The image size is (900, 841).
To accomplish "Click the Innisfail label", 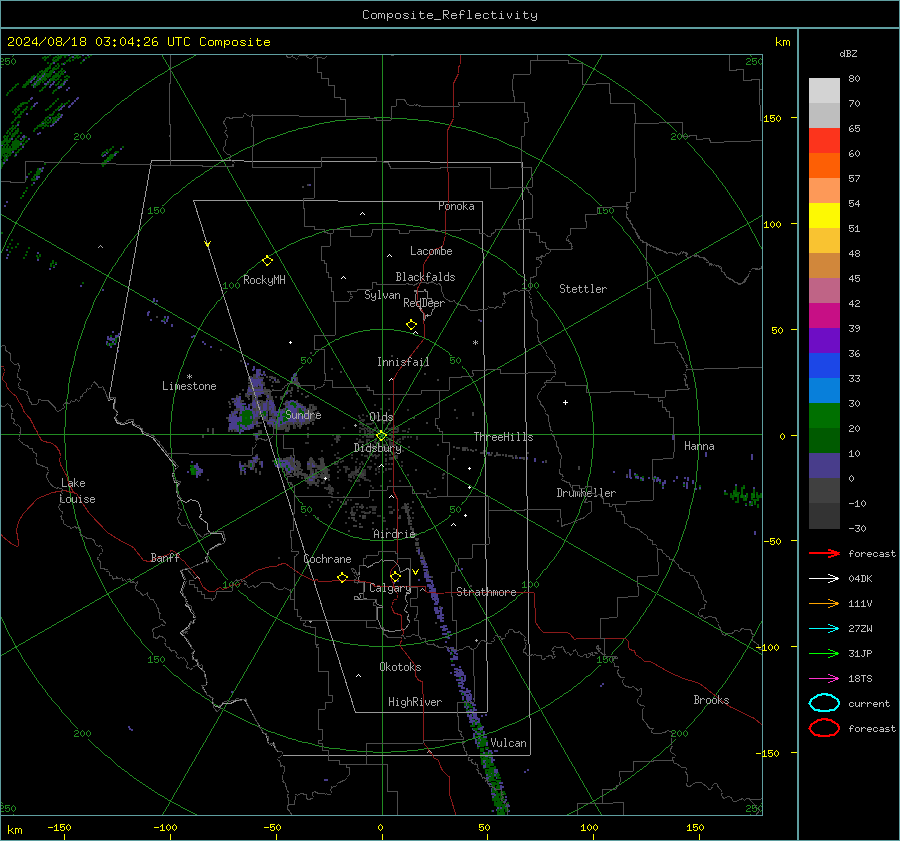I will (403, 362).
